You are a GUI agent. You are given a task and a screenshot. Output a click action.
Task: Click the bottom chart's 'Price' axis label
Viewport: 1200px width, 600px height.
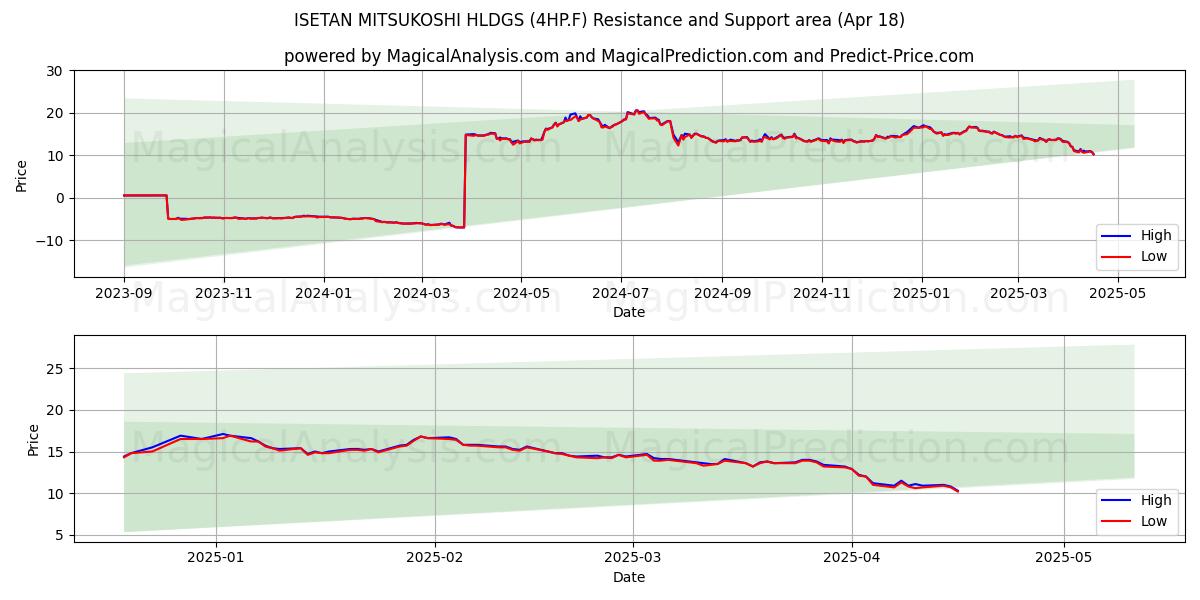(x=34, y=439)
